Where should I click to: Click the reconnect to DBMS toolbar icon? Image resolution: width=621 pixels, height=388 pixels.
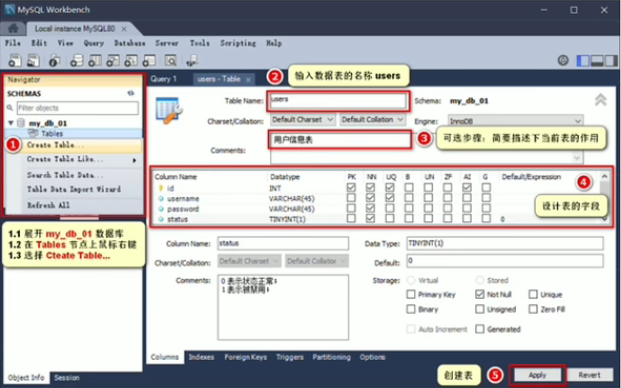point(192,60)
